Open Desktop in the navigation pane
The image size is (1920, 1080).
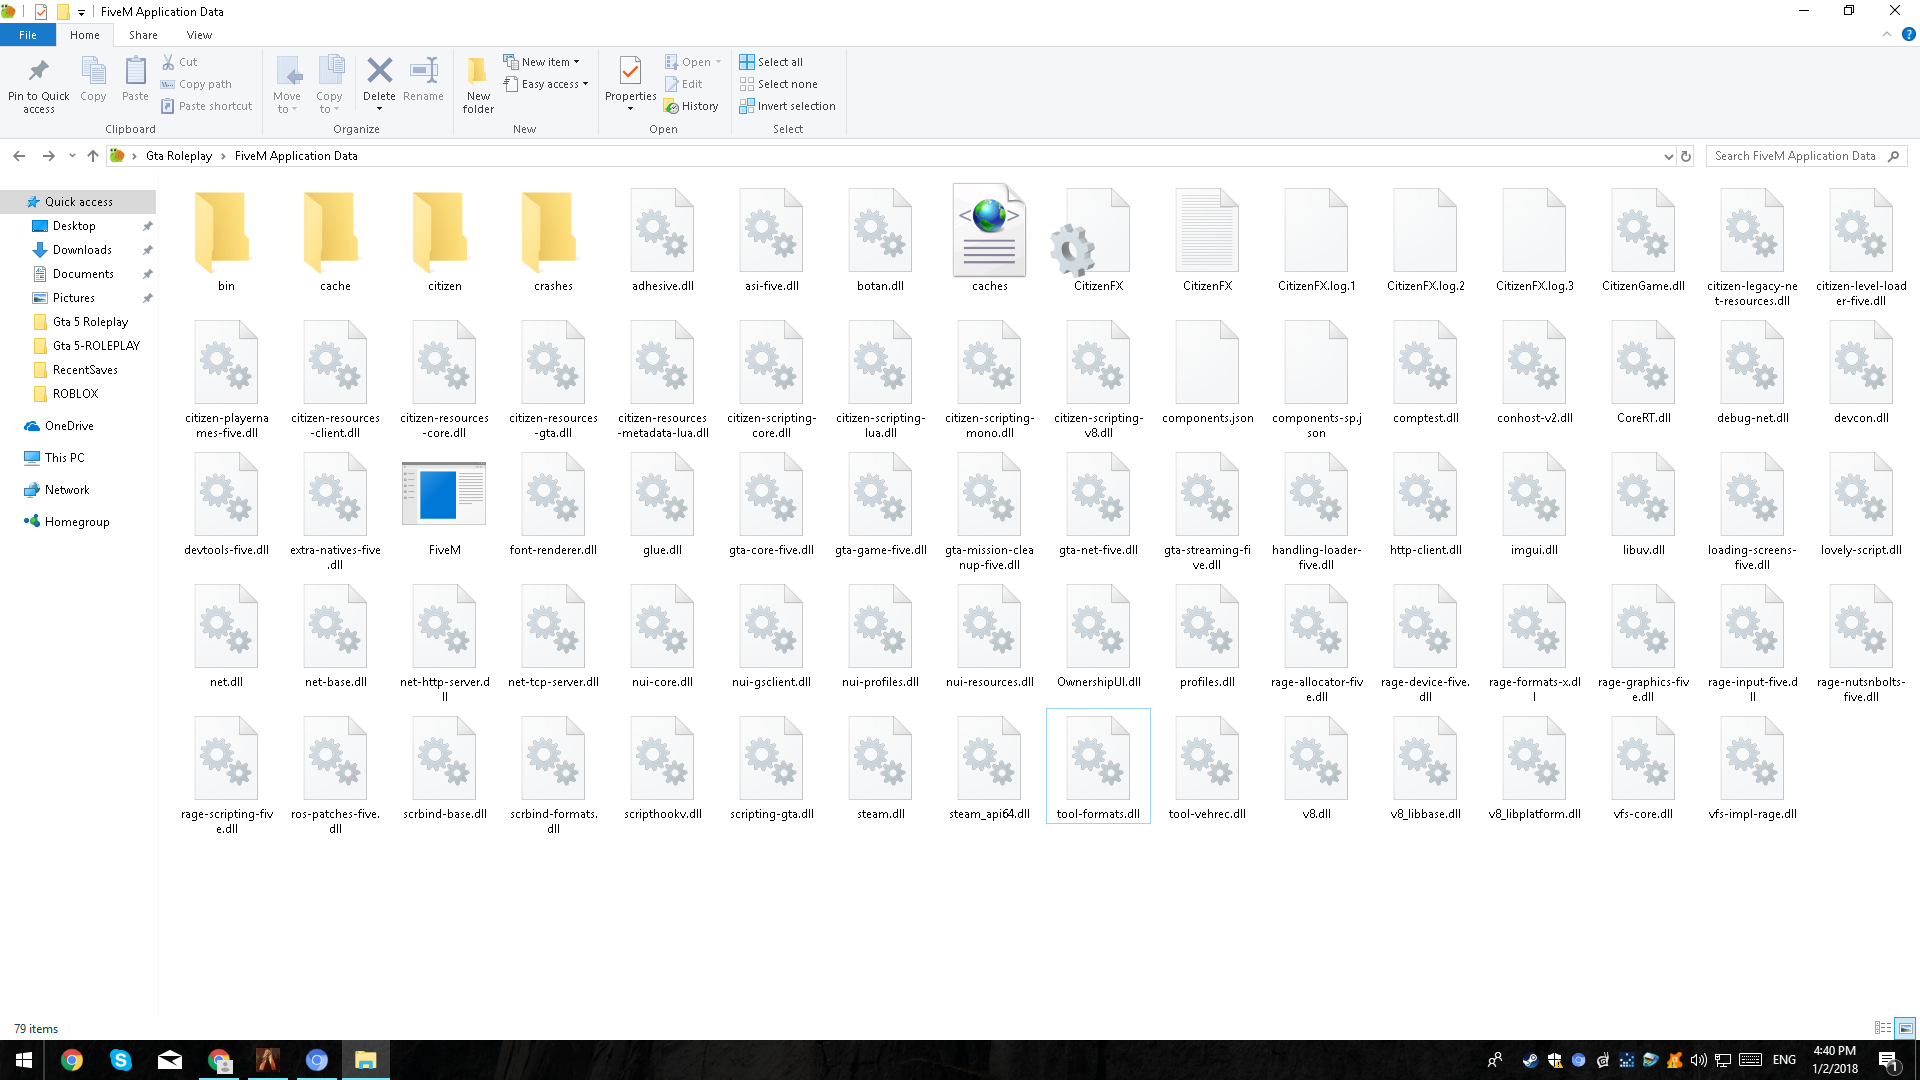pos(74,226)
